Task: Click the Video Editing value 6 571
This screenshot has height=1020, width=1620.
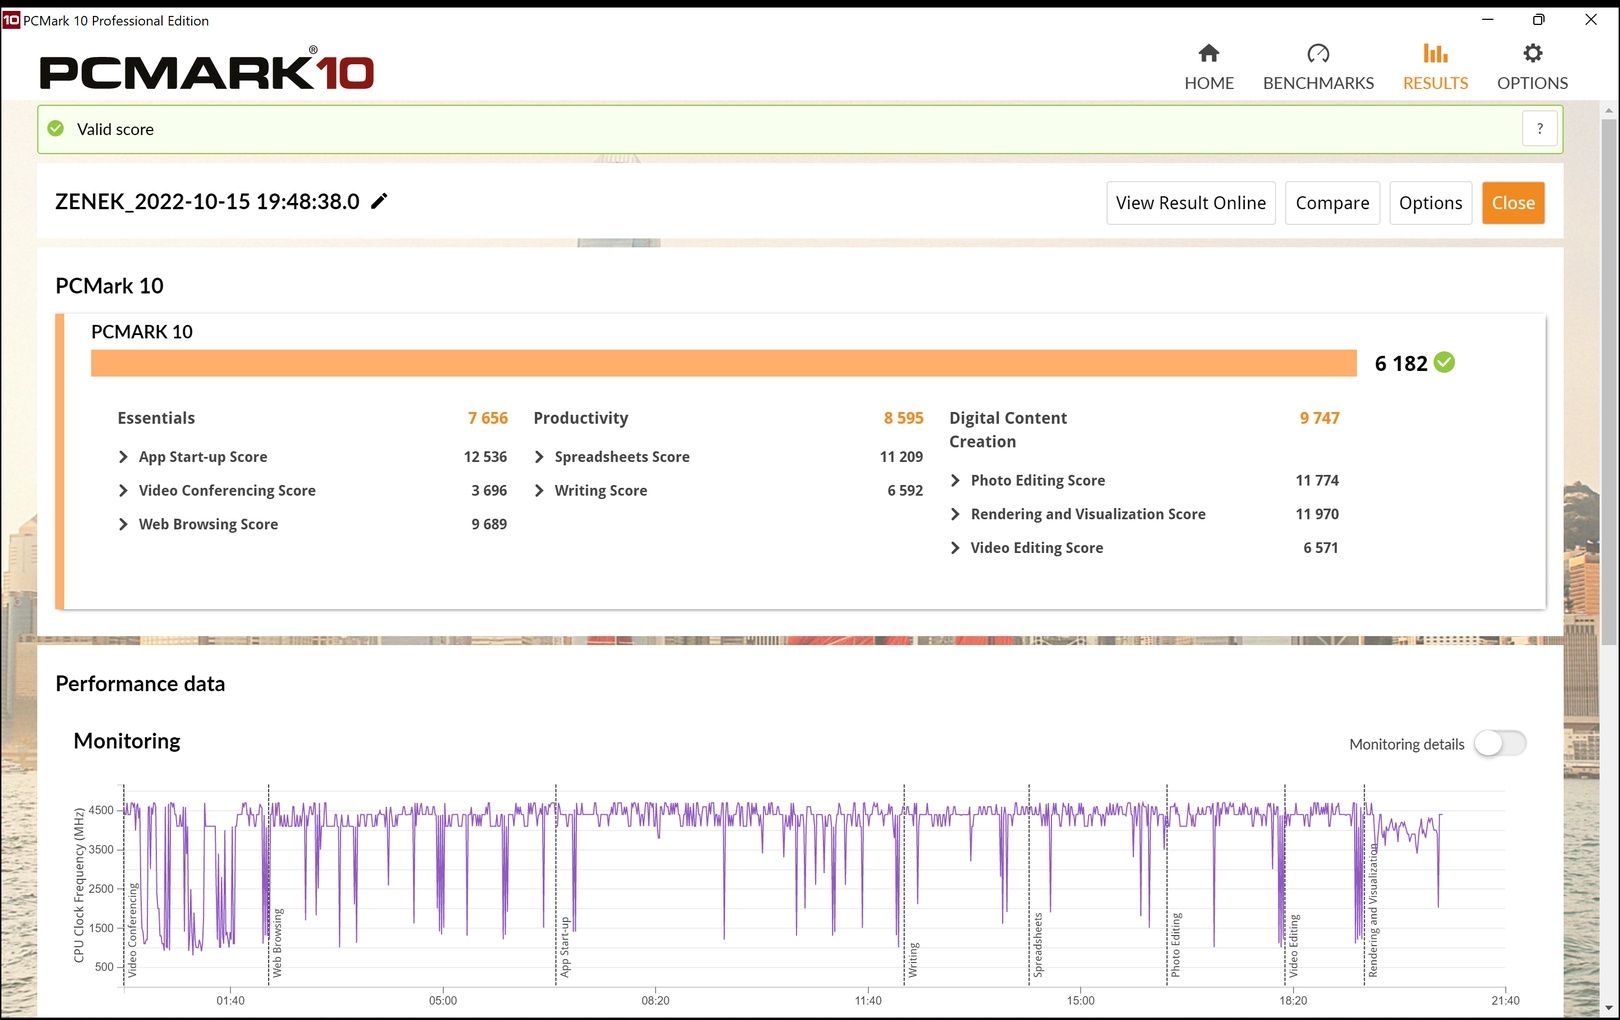Action: pyautogui.click(x=1320, y=548)
